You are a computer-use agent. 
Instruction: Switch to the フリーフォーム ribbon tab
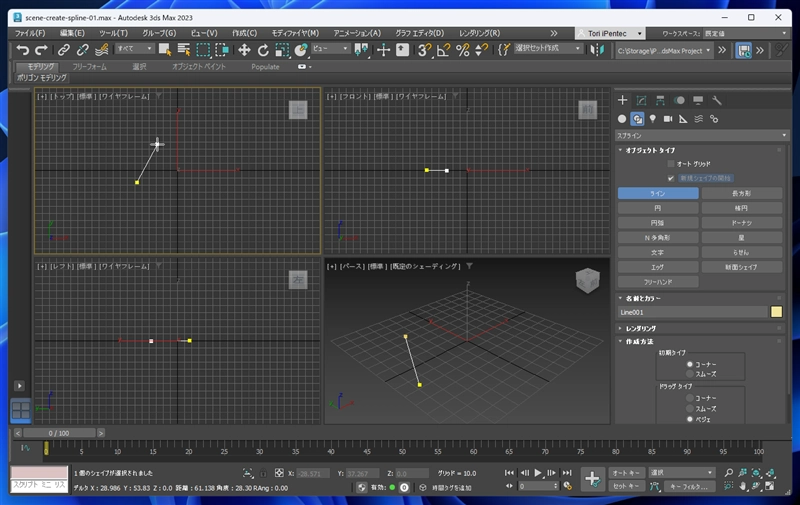[x=89, y=67]
